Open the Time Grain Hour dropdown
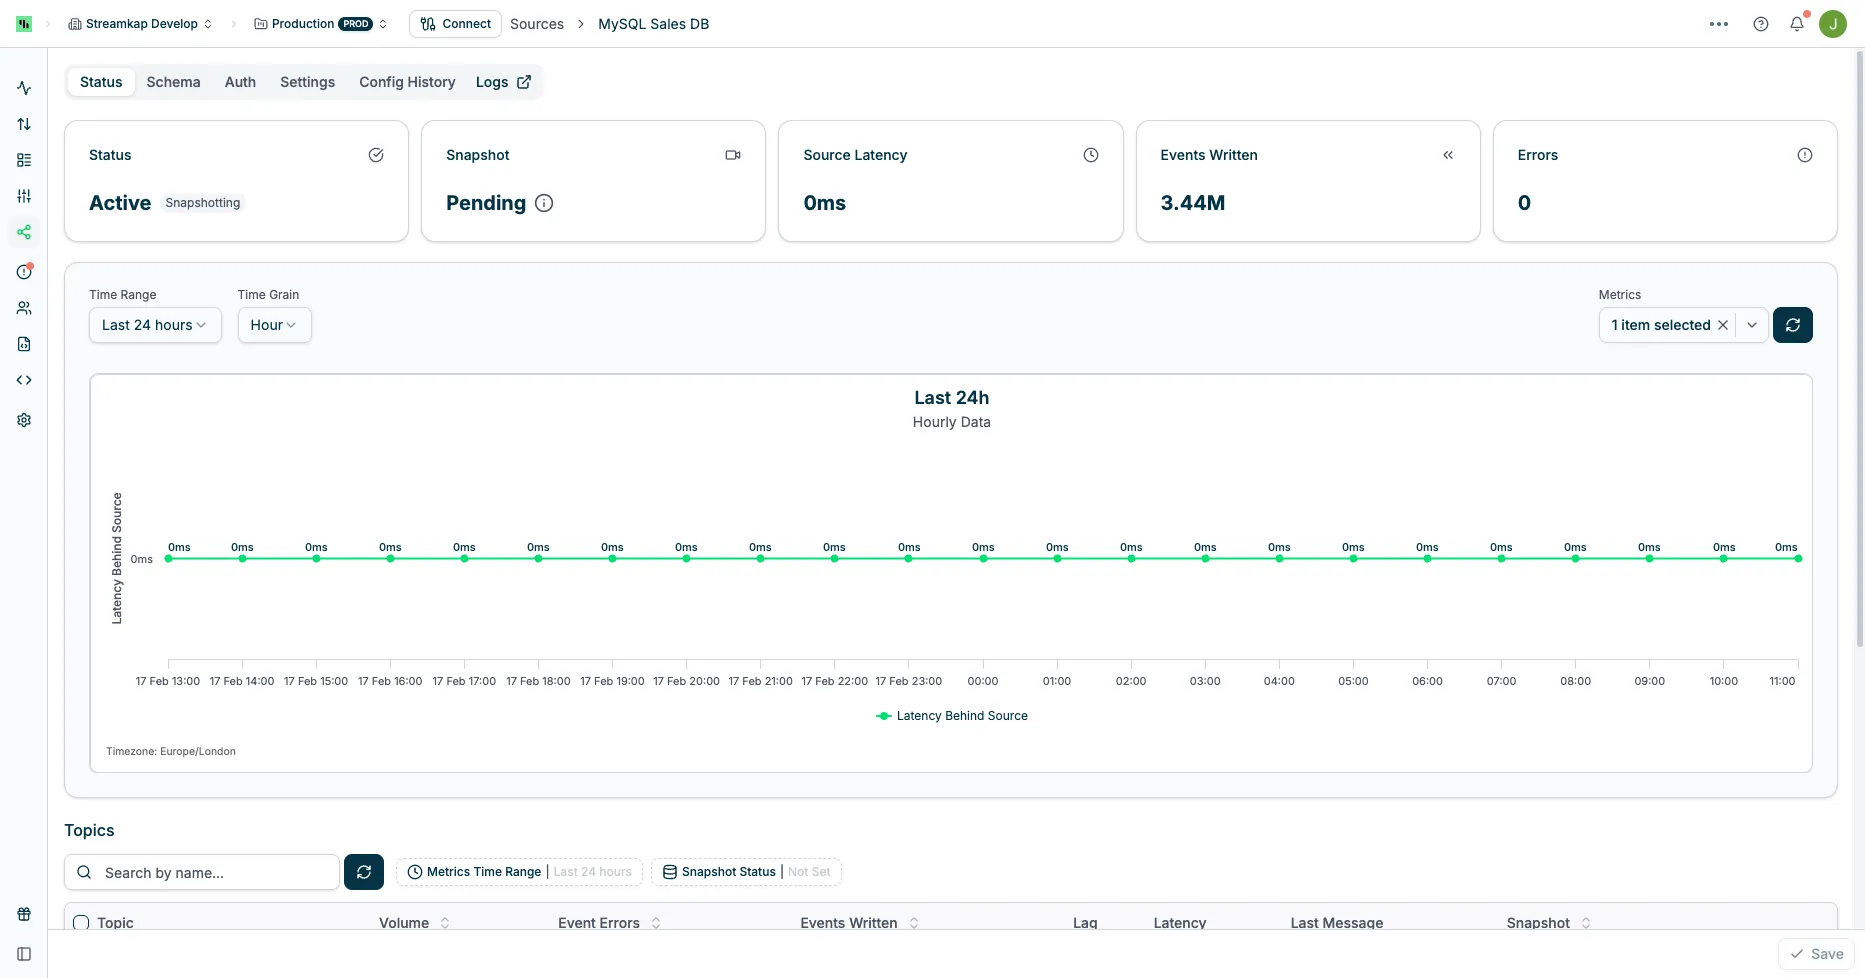The width and height of the screenshot is (1865, 978). click(274, 325)
